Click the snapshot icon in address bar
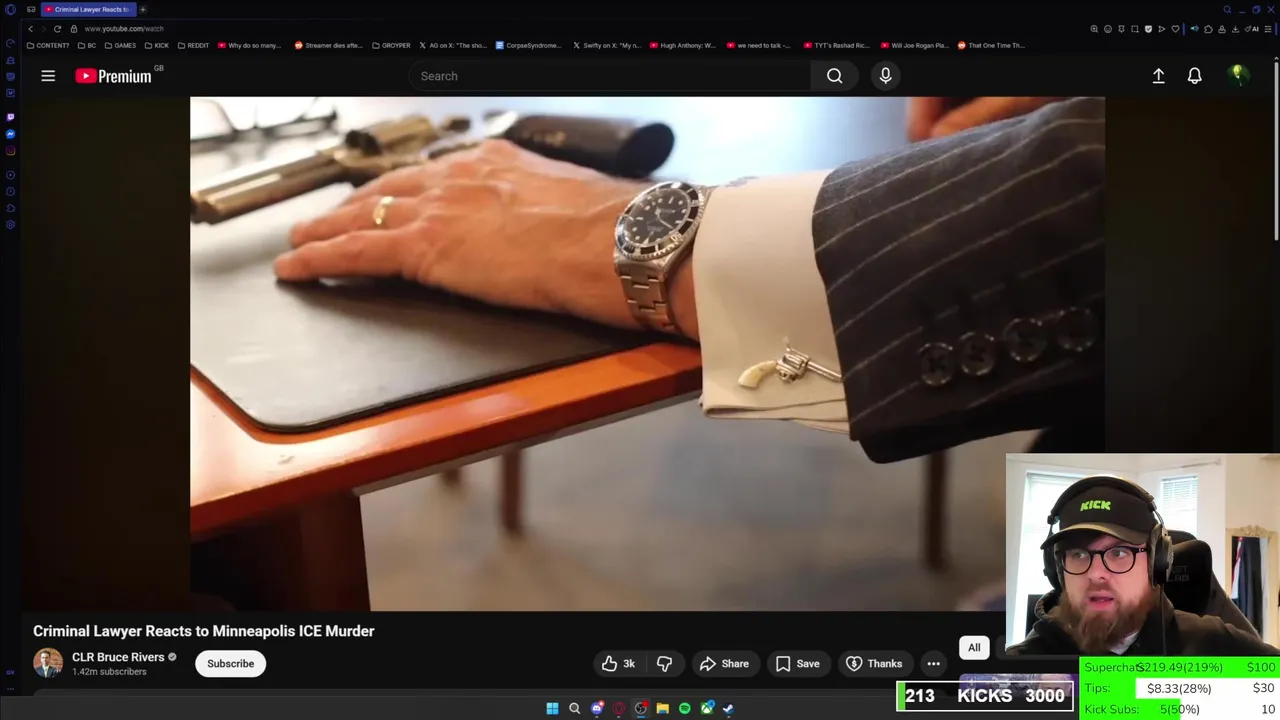1280x720 pixels. [x=1135, y=29]
